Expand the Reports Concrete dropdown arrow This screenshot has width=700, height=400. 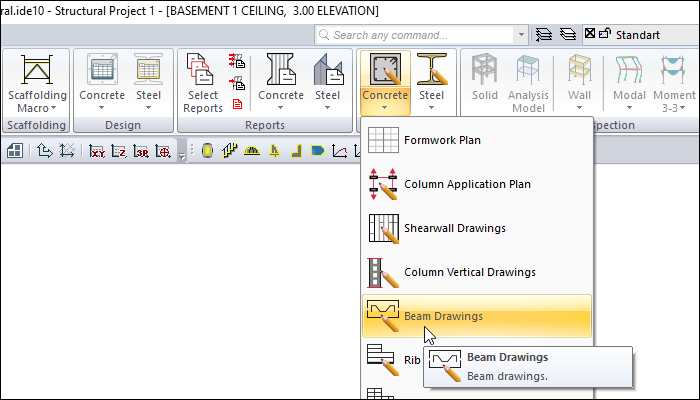pyautogui.click(x=280, y=108)
